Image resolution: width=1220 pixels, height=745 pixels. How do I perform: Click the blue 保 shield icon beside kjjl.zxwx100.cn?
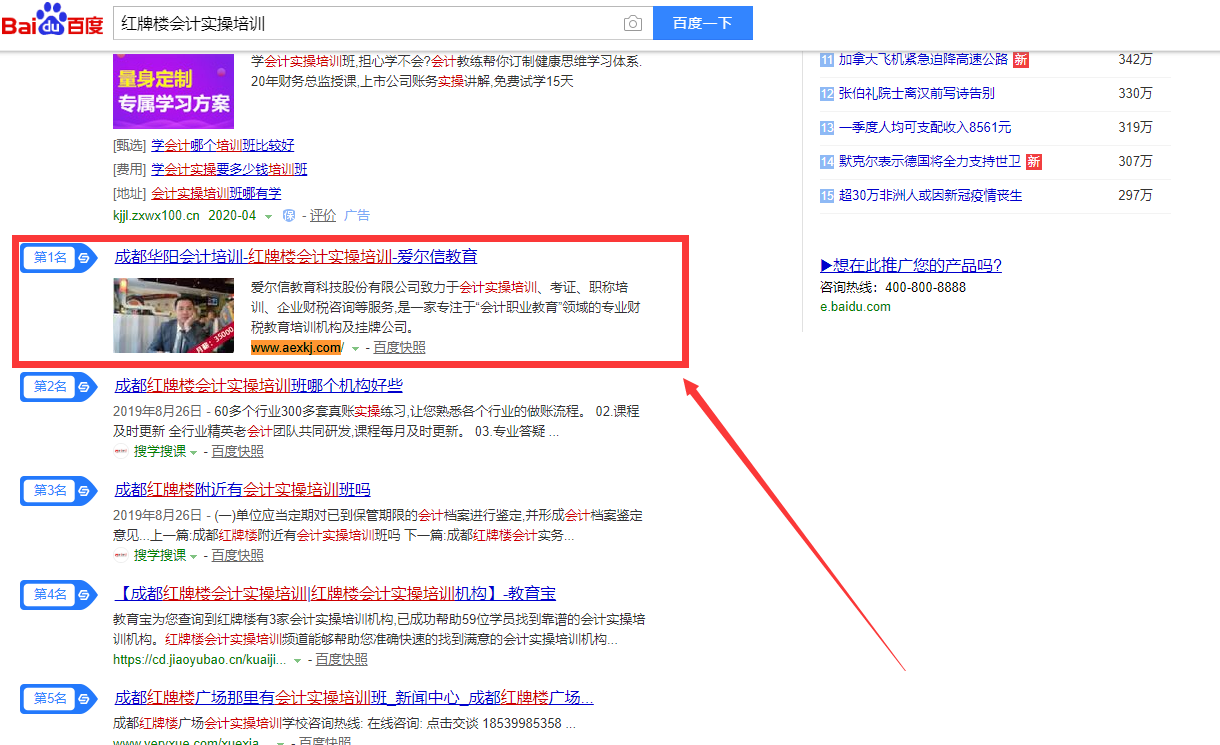pos(289,216)
